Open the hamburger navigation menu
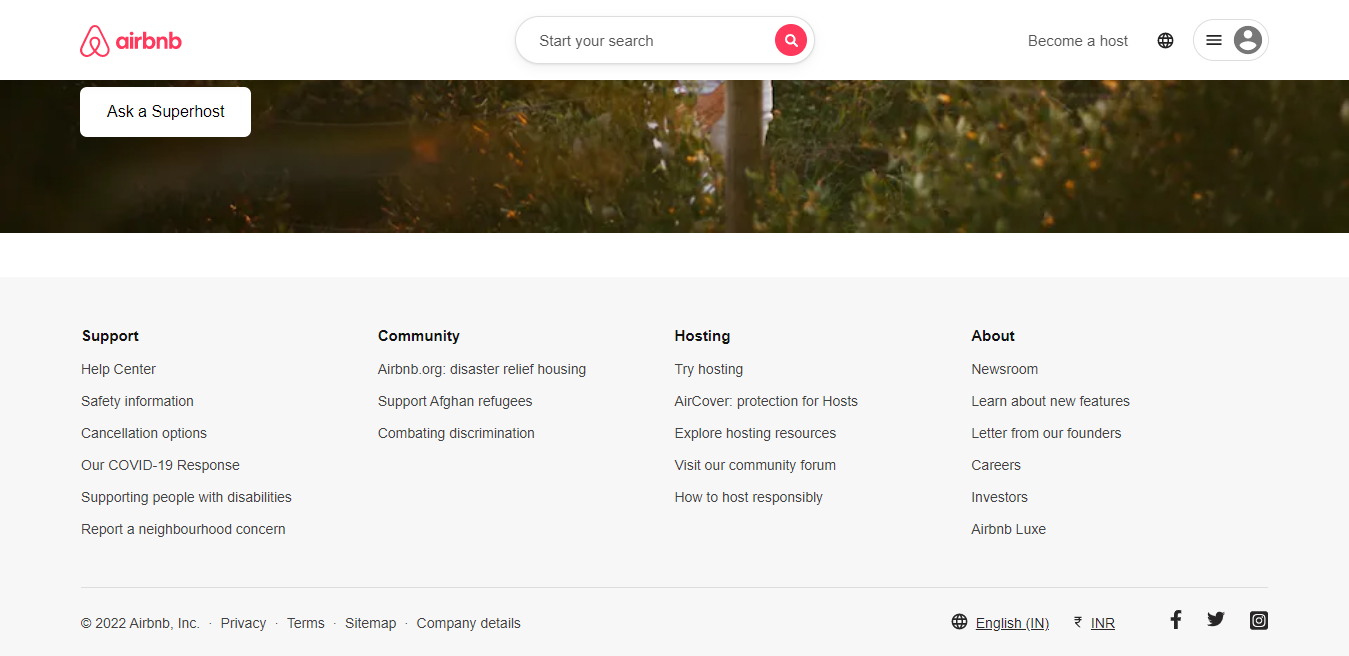This screenshot has height=656, width=1349. (1213, 39)
